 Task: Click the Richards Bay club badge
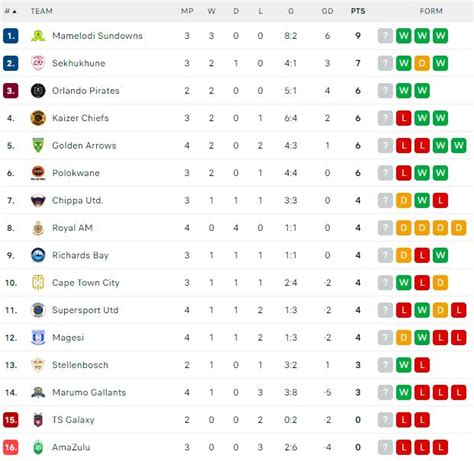(x=38, y=255)
